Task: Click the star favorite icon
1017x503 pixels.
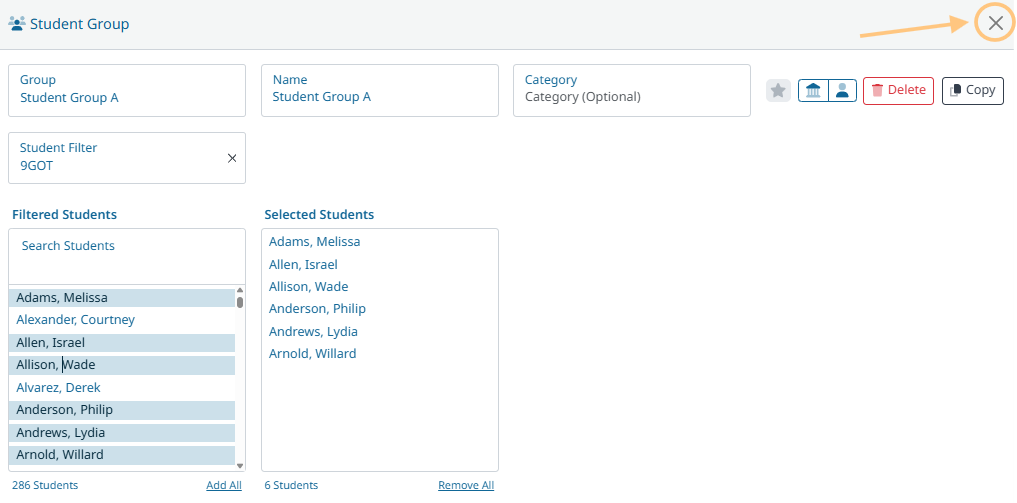Action: click(779, 91)
